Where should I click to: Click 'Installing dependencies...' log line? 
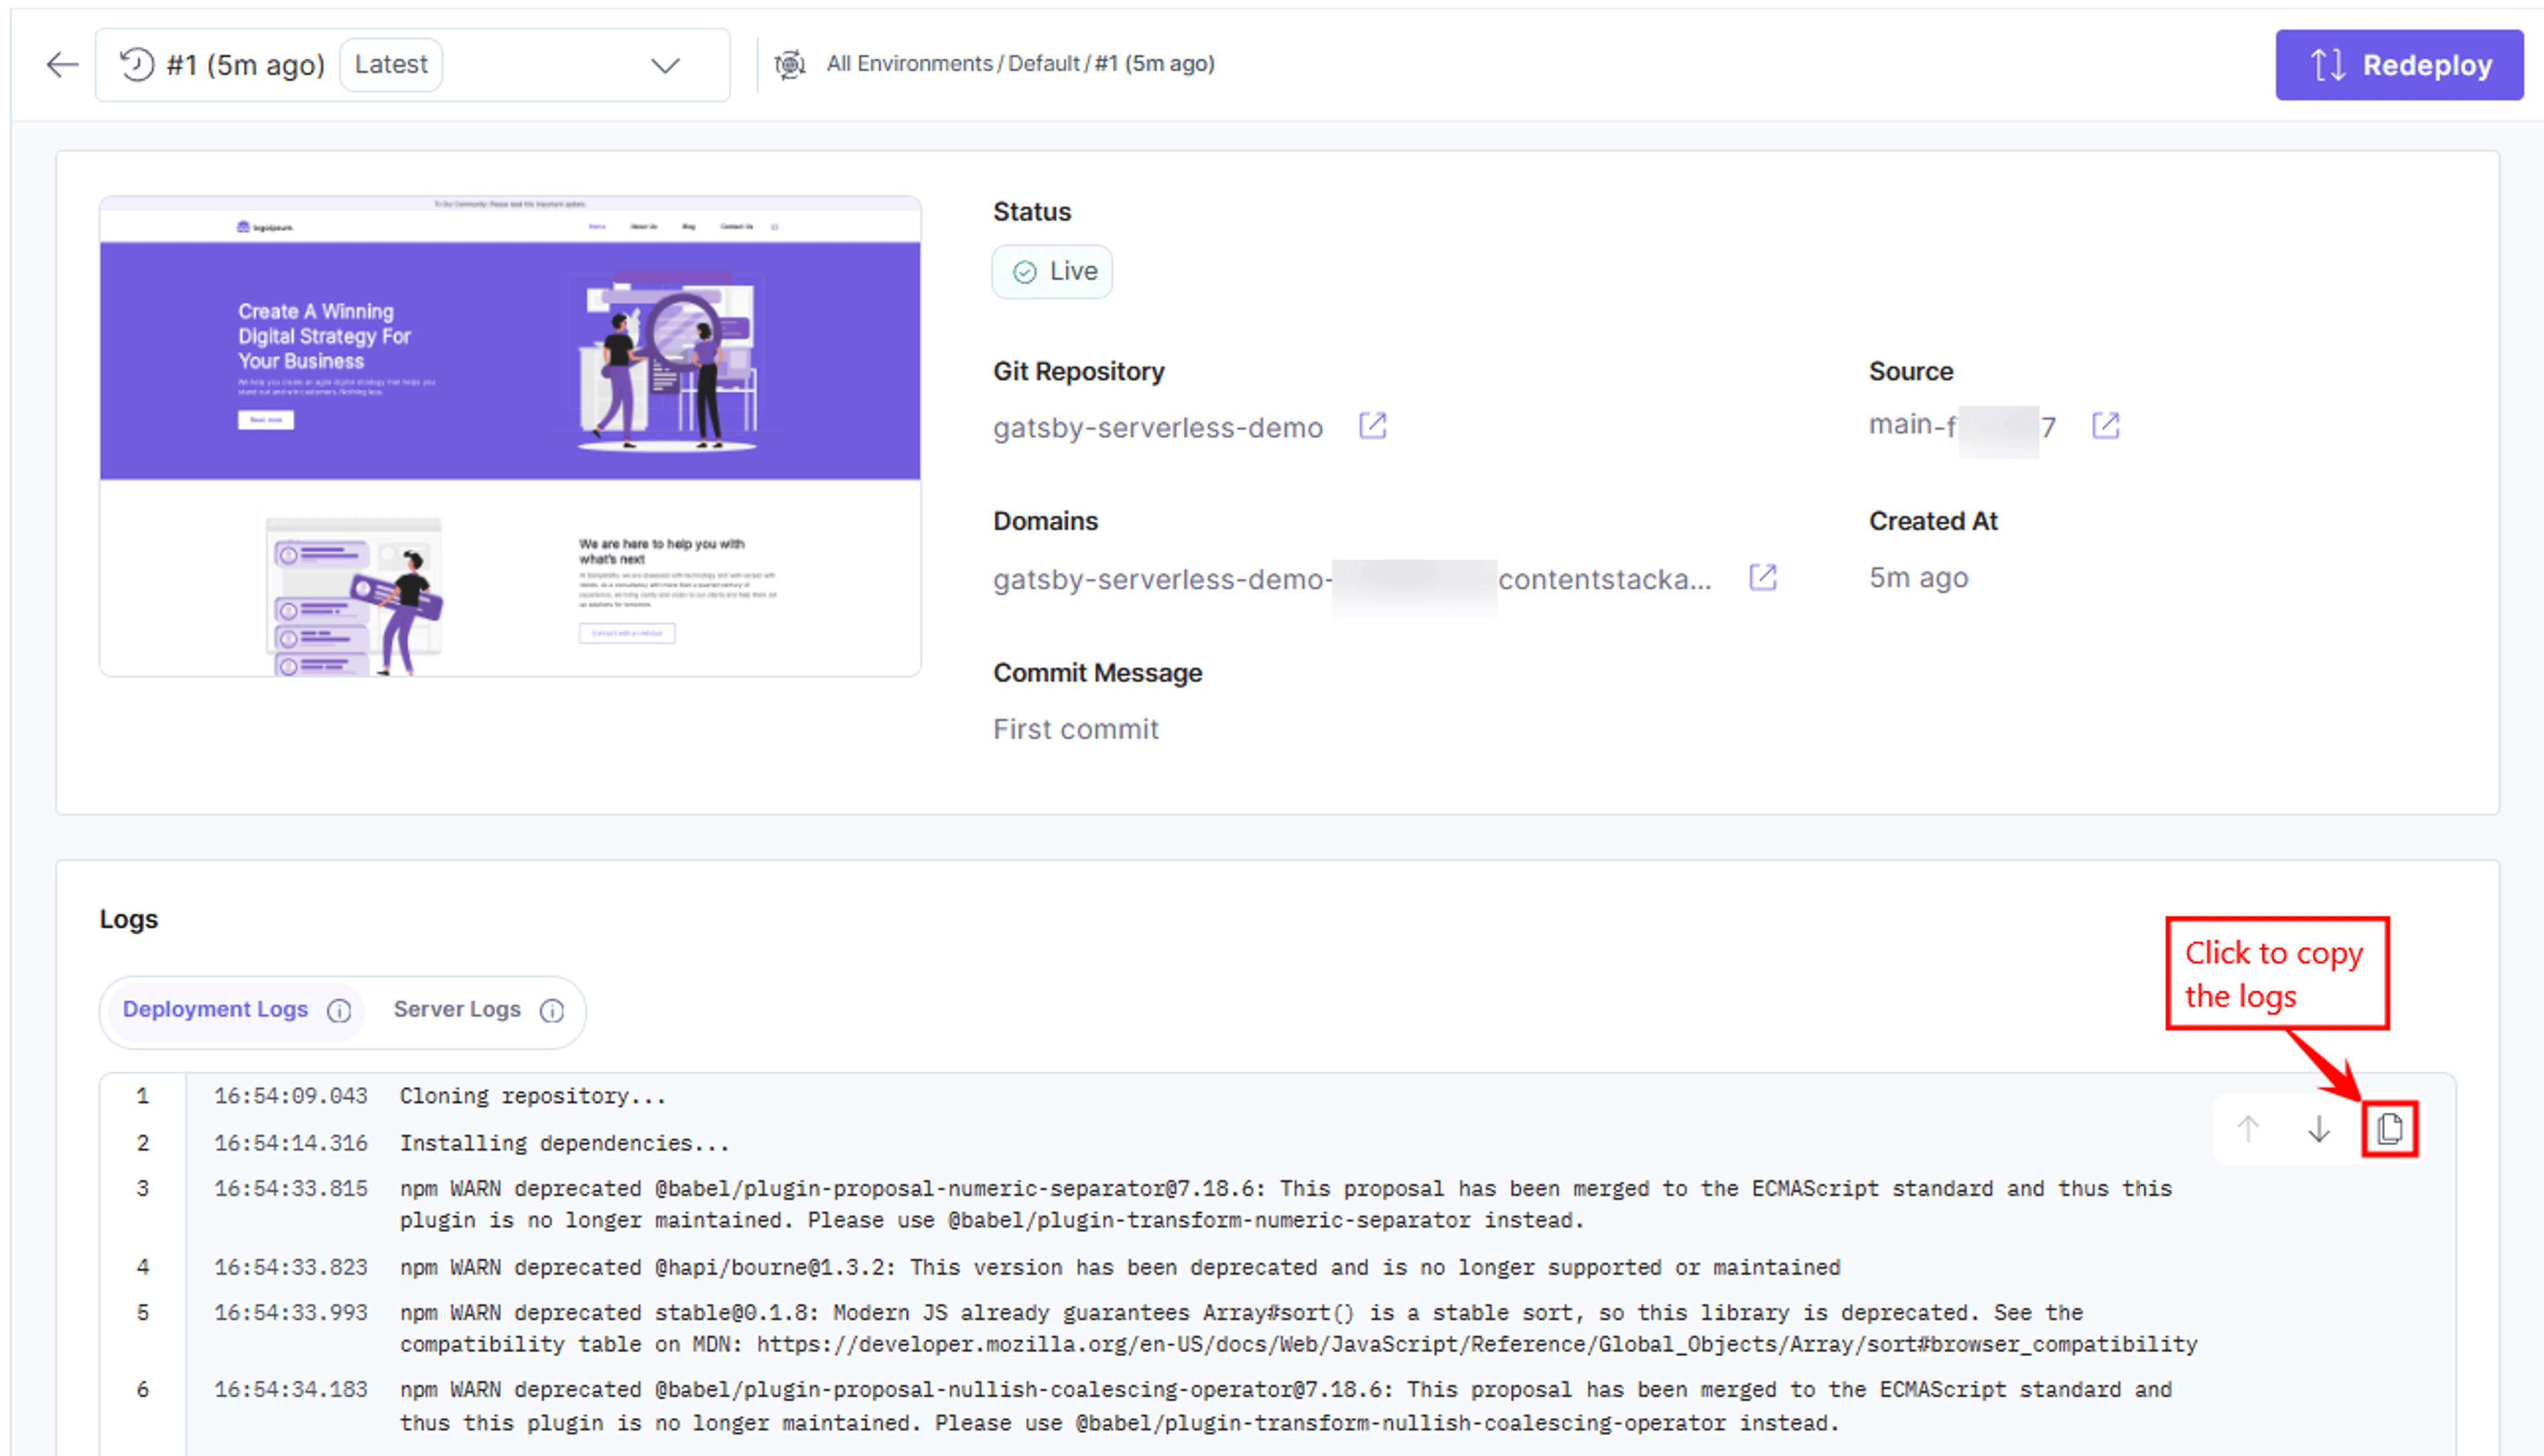click(x=565, y=1143)
